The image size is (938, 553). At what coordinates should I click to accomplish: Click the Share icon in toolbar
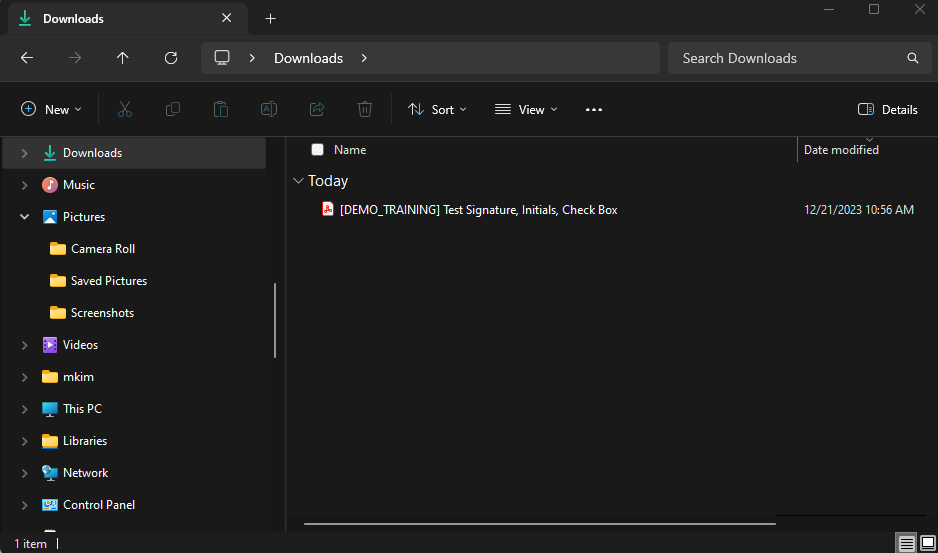[317, 110]
